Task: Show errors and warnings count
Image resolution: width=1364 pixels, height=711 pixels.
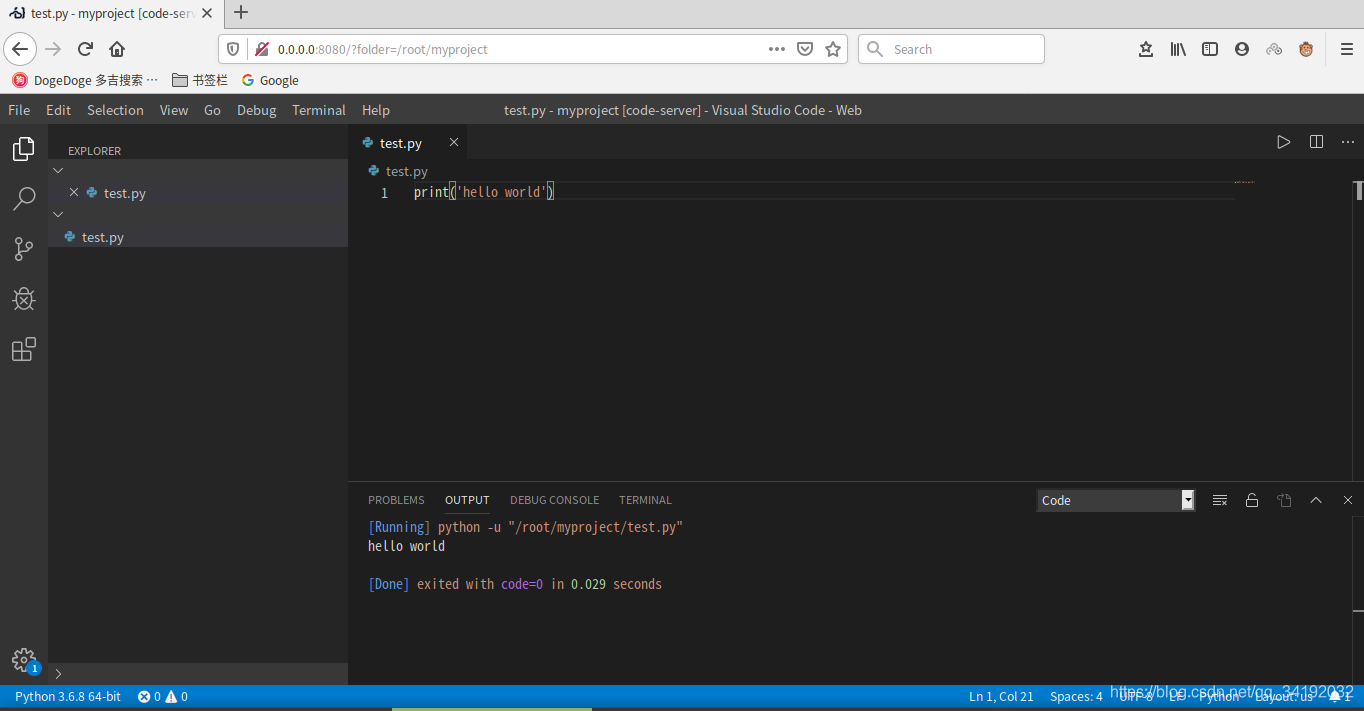Action: coord(163,696)
